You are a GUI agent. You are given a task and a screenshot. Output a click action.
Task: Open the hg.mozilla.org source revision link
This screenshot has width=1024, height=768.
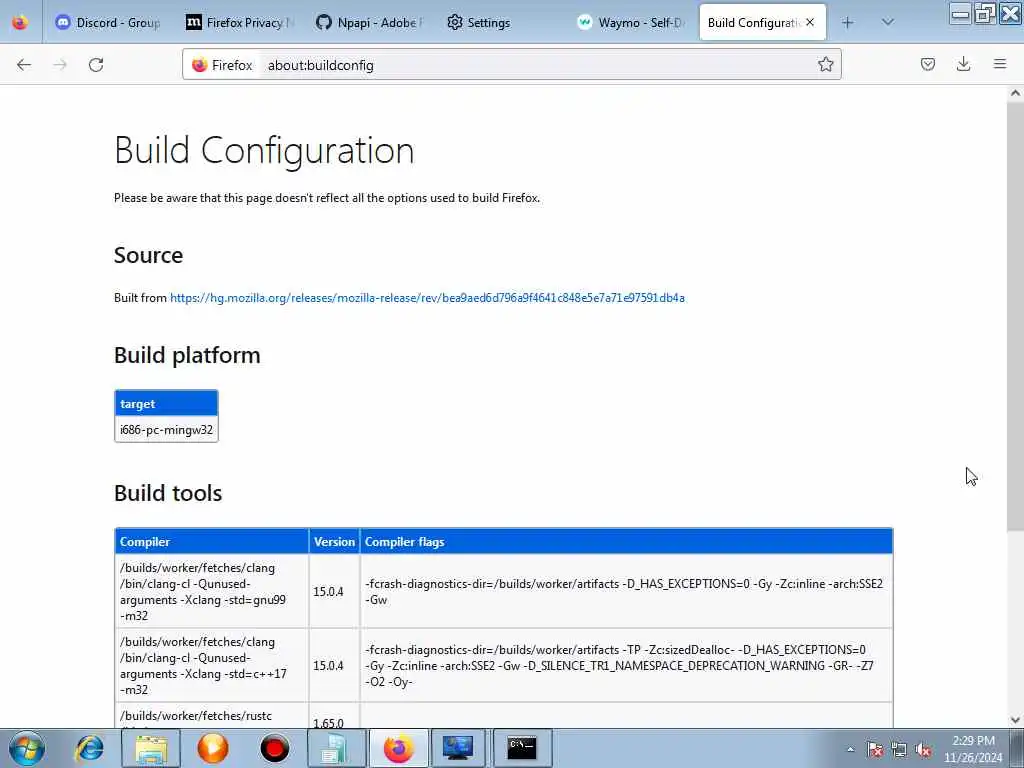coord(427,298)
